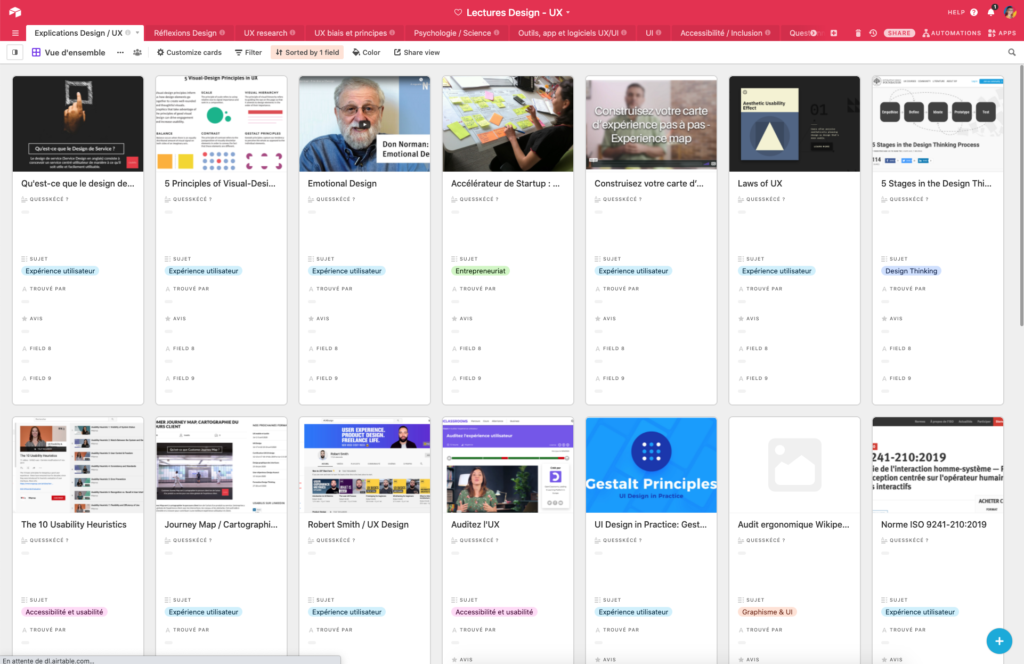1024x664 pixels.
Task: Open the 5 Stages in the Design Thinking card title
Action: (x=936, y=183)
